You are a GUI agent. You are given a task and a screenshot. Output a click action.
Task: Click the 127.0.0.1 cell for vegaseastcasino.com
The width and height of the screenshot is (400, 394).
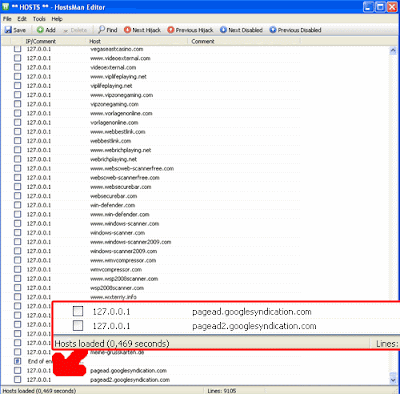(39, 49)
